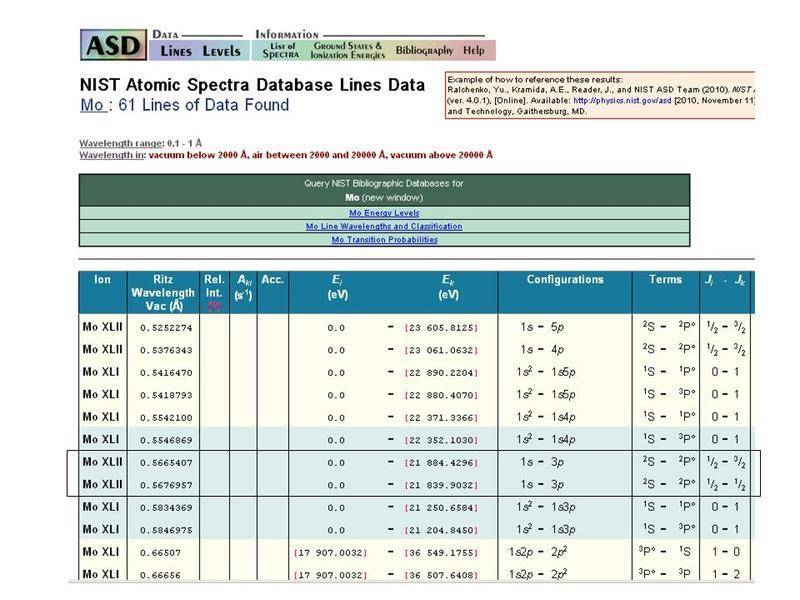Select wavelength value 0.5665407
The height and width of the screenshot is (600, 800).
pyautogui.click(x=166, y=463)
